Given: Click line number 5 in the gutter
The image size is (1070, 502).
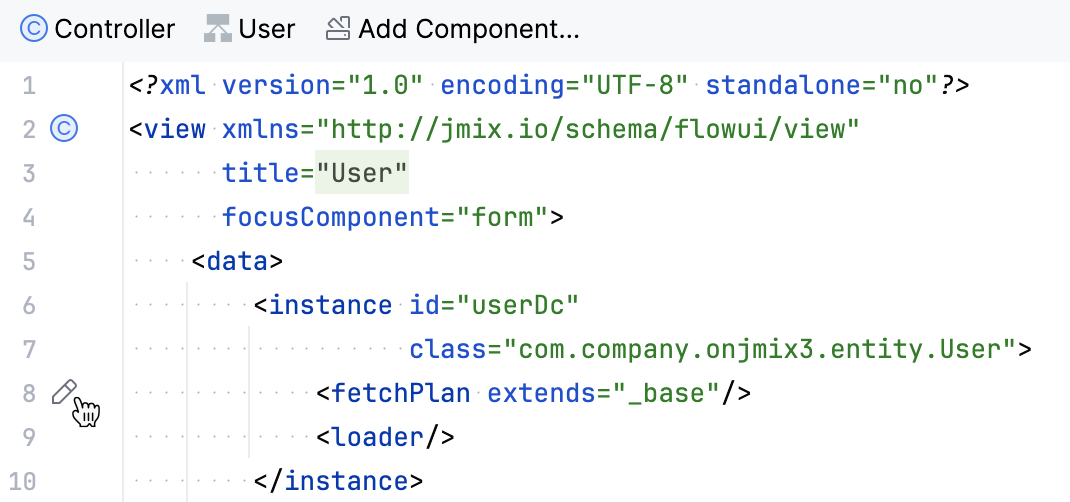Looking at the screenshot, I should [x=29, y=261].
